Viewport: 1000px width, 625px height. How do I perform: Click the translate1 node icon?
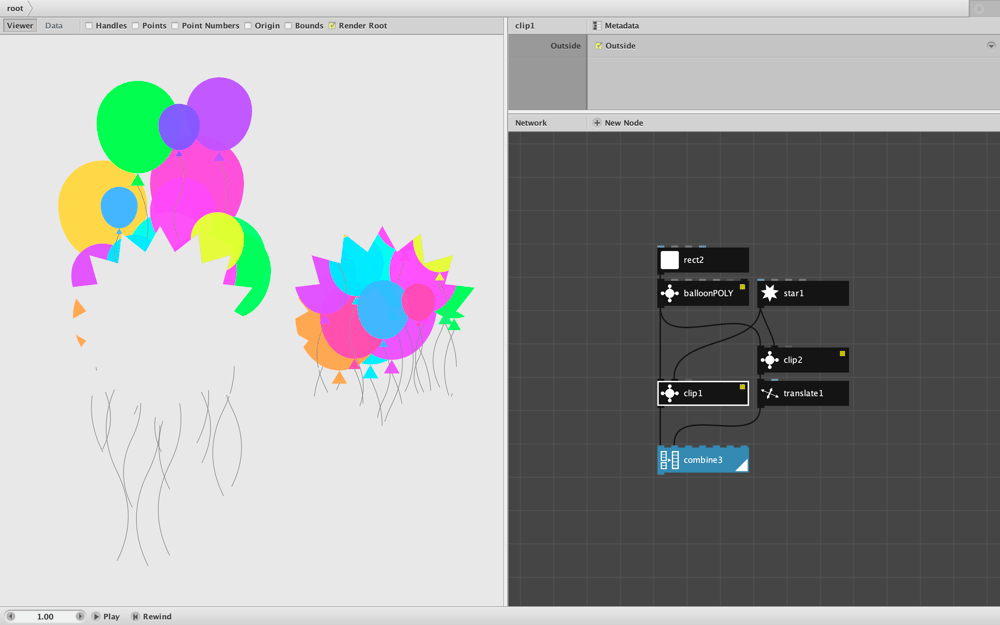point(769,393)
